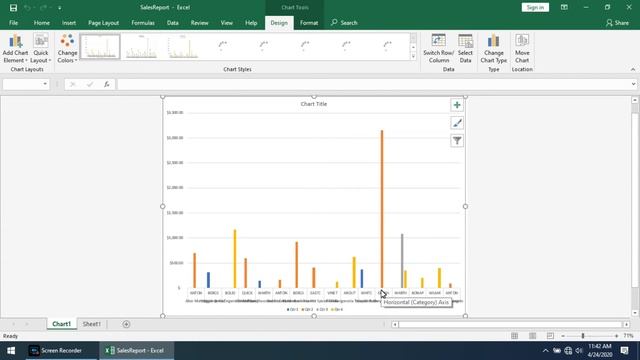Click Chart Styles gallery scroll-up arrow
640x360 pixels.
(x=413, y=38)
